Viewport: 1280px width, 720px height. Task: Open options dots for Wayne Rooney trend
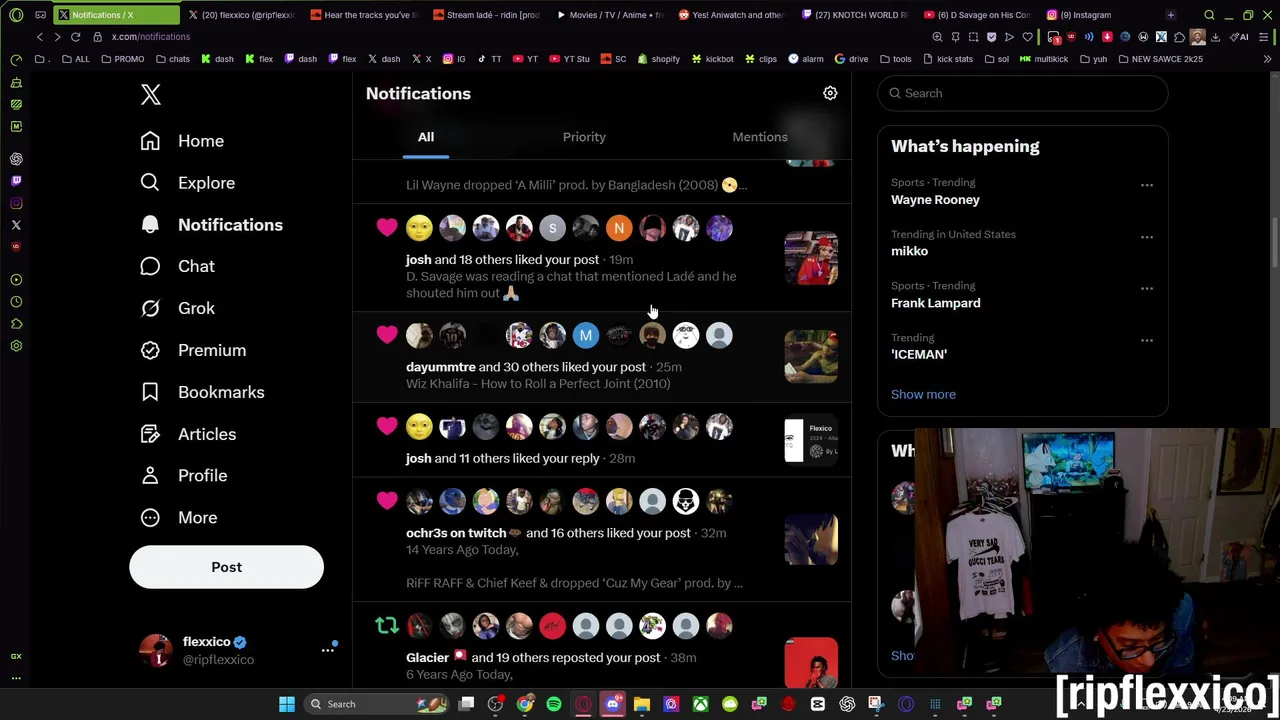1147,186
